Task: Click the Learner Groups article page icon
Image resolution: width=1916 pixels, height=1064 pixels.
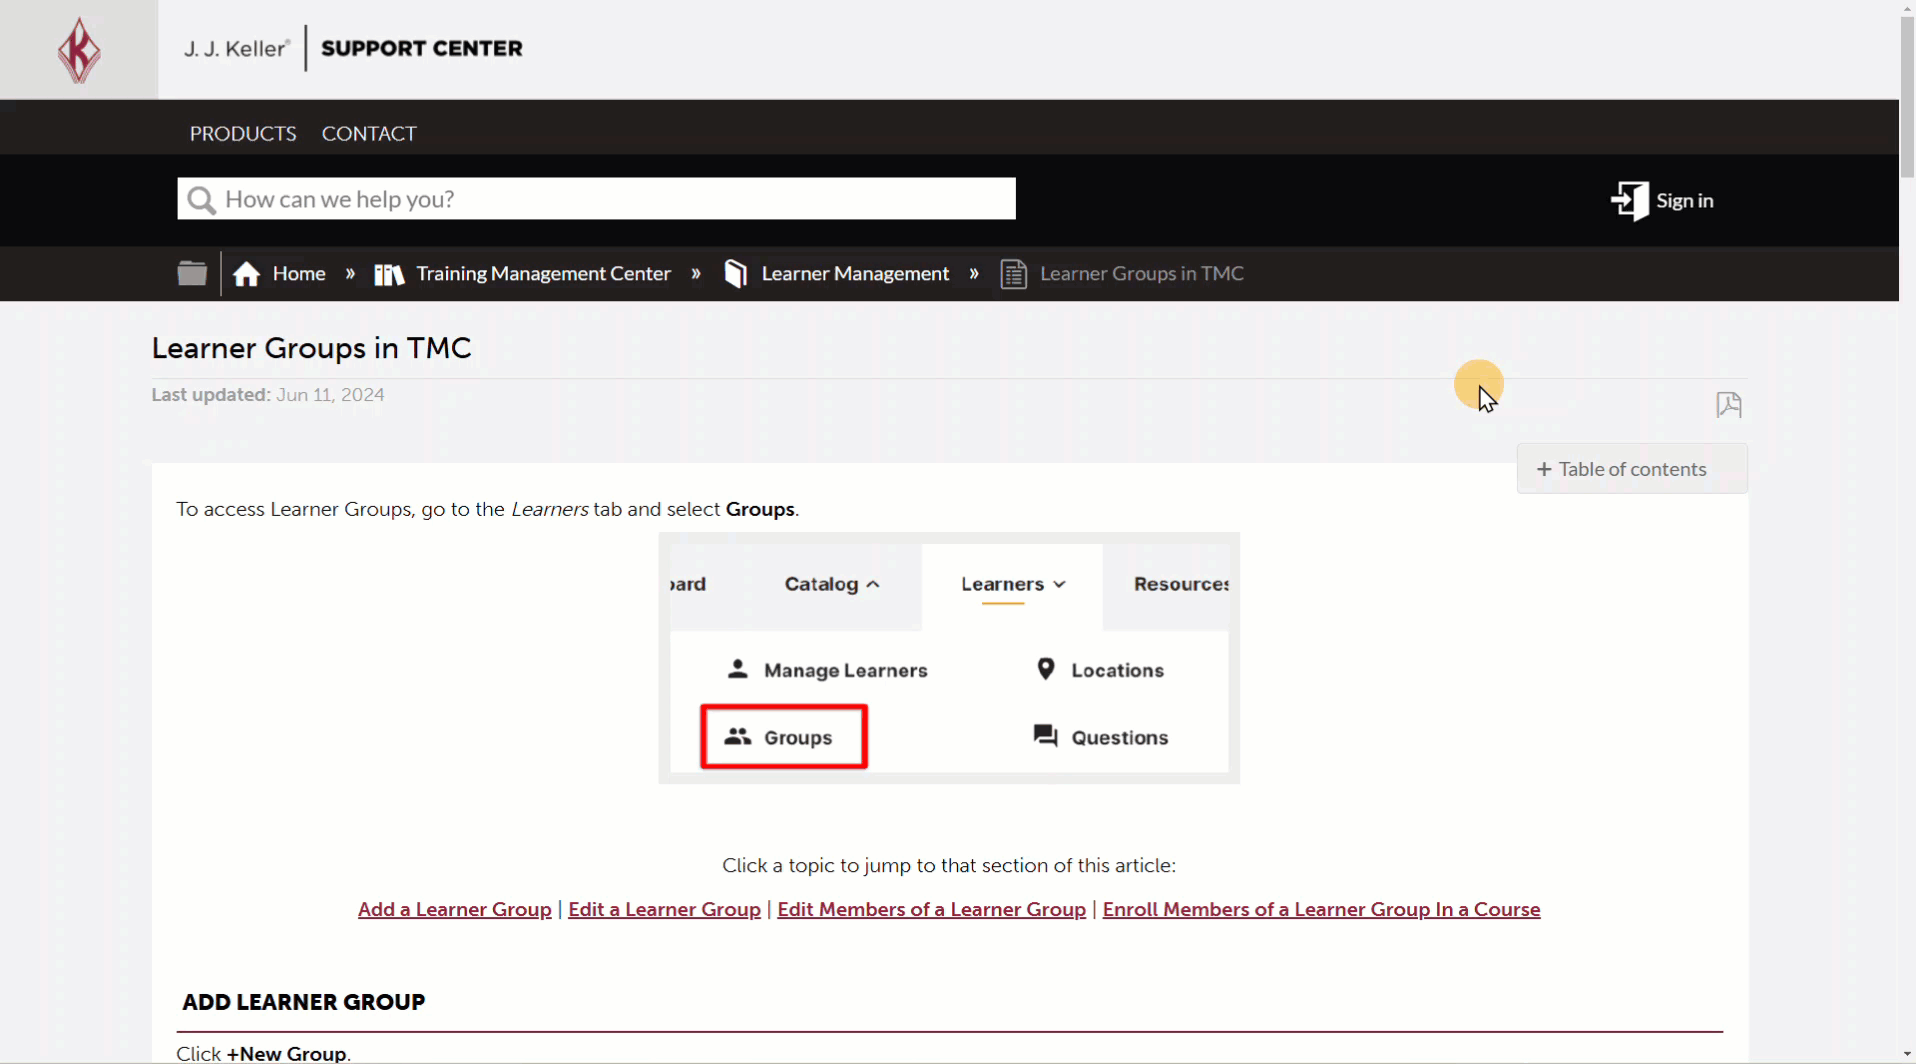Action: (1013, 274)
